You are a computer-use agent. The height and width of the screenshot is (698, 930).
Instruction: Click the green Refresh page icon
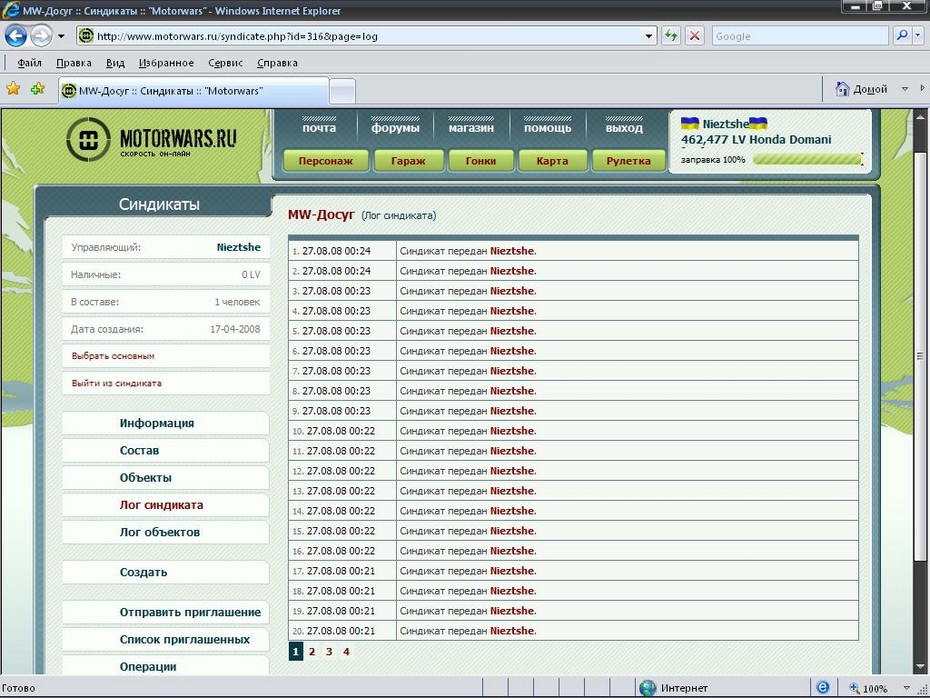(x=671, y=36)
